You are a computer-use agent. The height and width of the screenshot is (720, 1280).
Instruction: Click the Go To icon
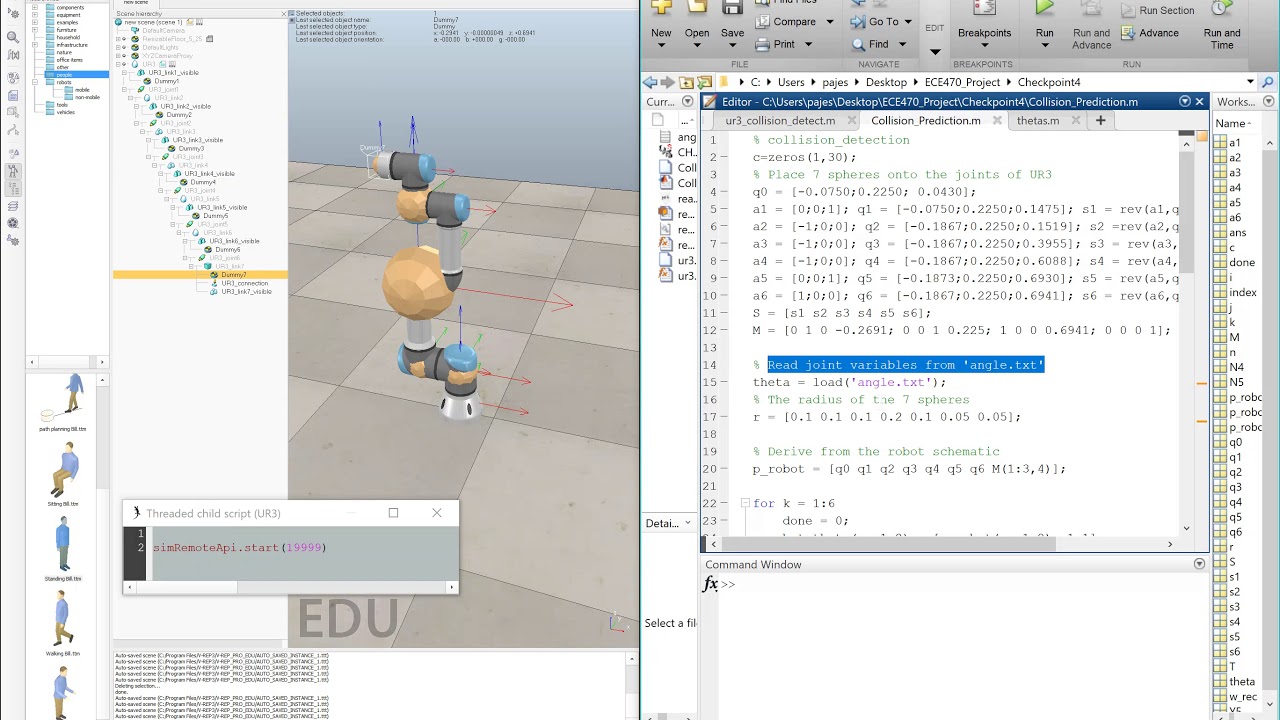click(858, 22)
